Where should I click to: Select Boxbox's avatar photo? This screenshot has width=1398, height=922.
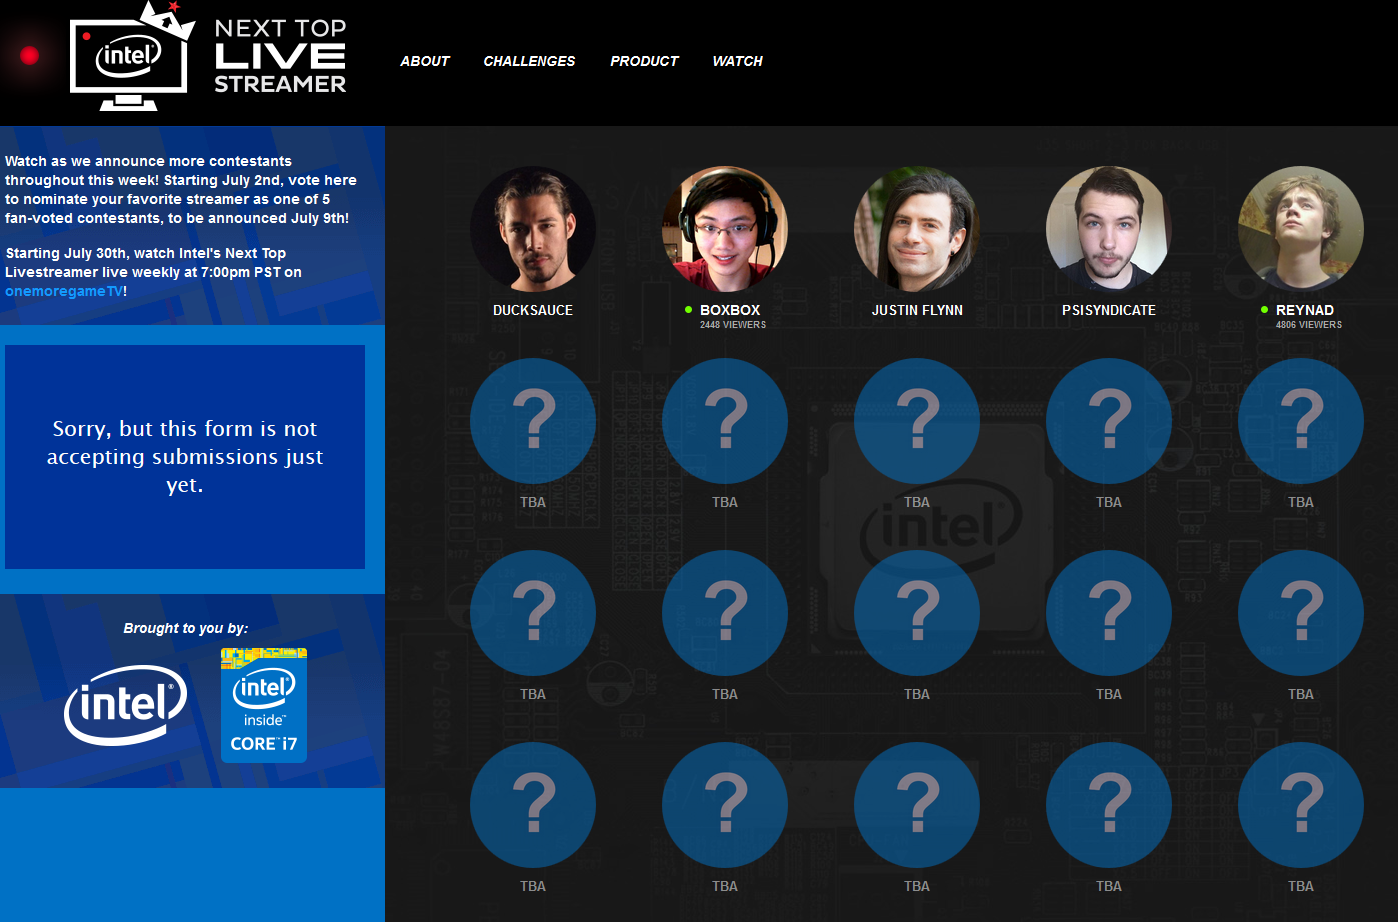pos(724,228)
